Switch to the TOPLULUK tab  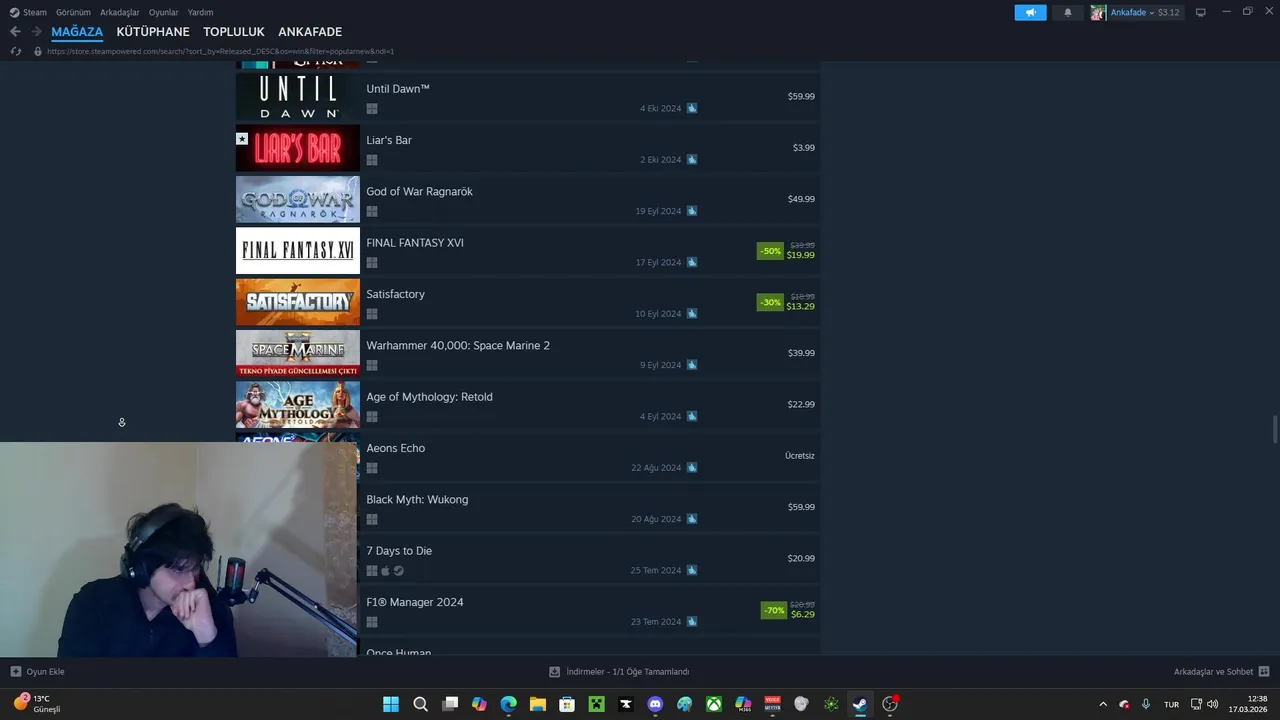234,32
